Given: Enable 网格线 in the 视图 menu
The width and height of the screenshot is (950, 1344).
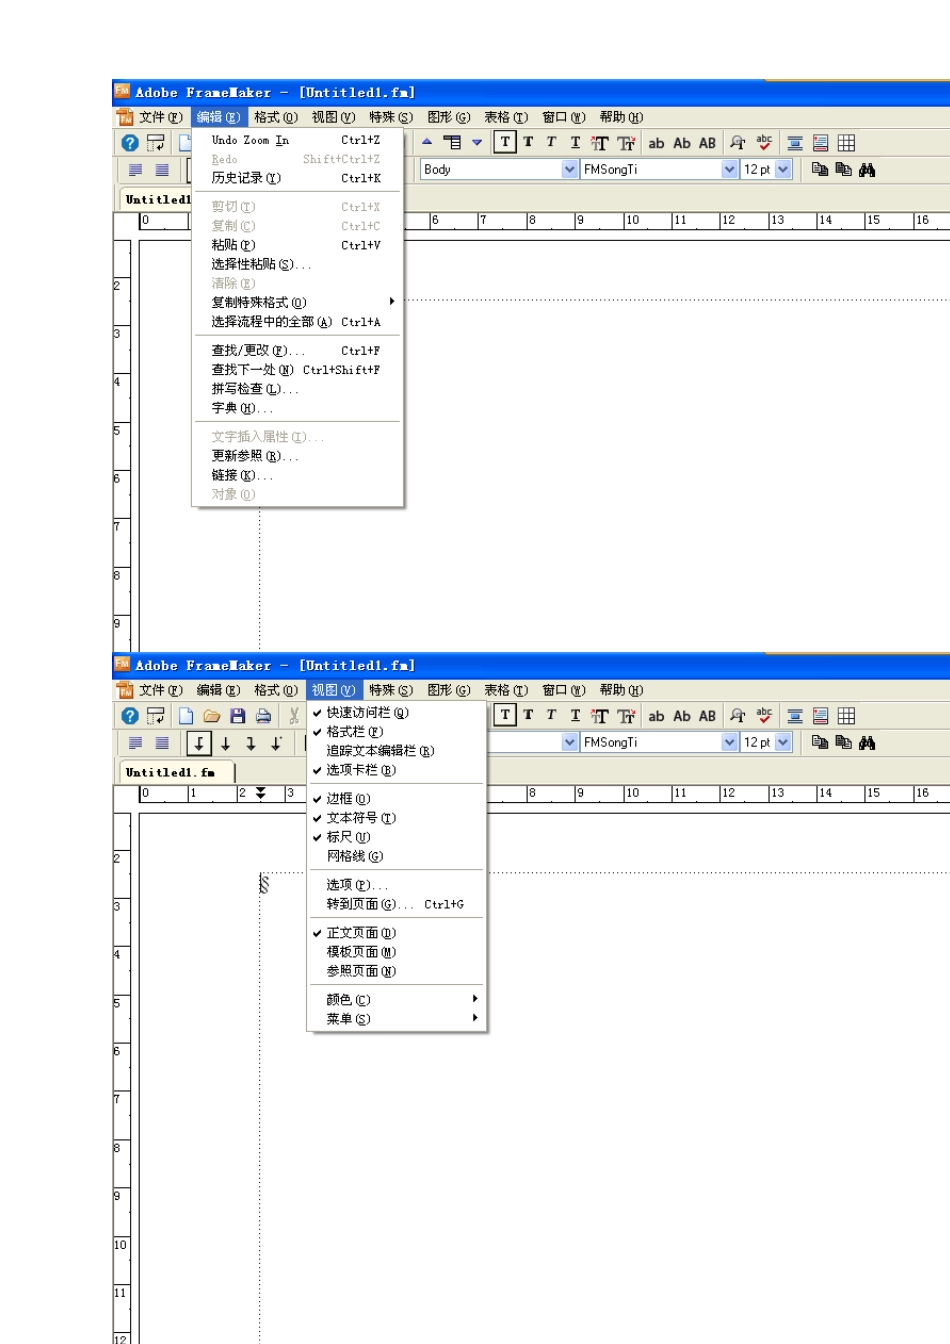Looking at the screenshot, I should (x=397, y=856).
